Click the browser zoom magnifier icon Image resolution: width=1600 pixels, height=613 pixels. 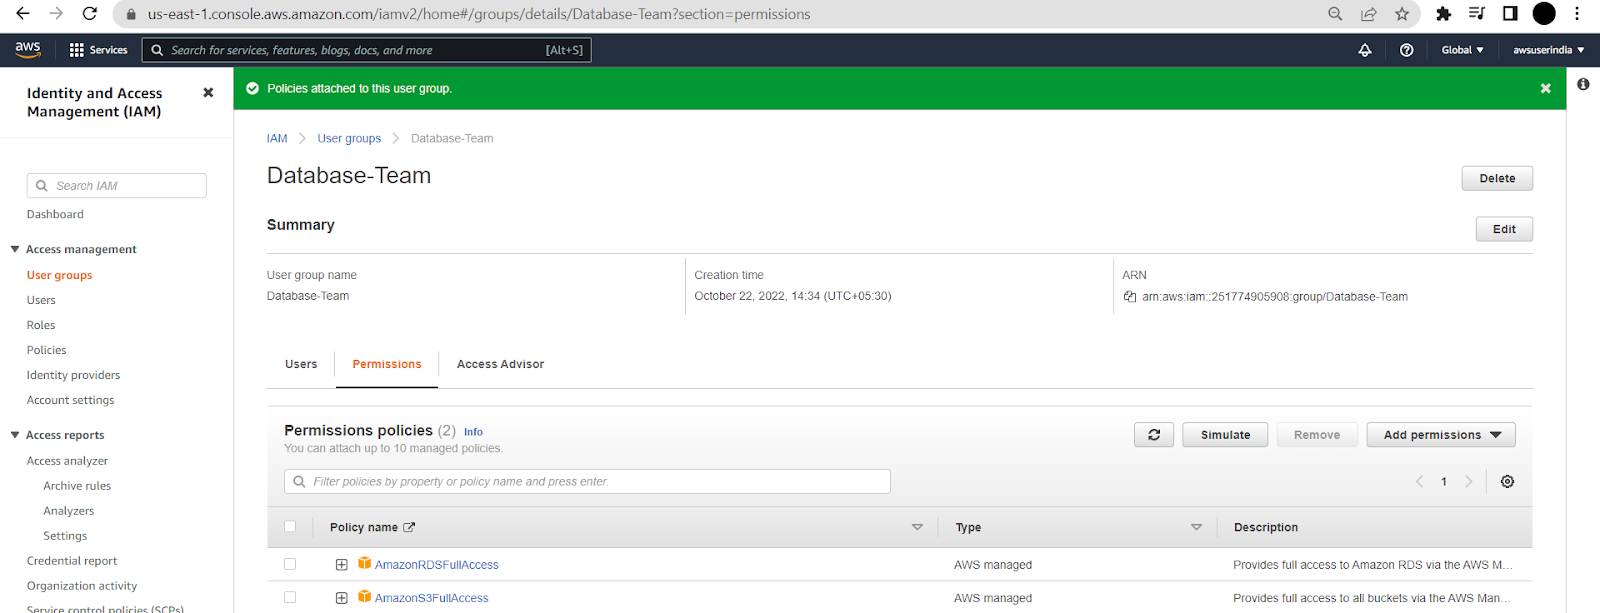coord(1335,14)
